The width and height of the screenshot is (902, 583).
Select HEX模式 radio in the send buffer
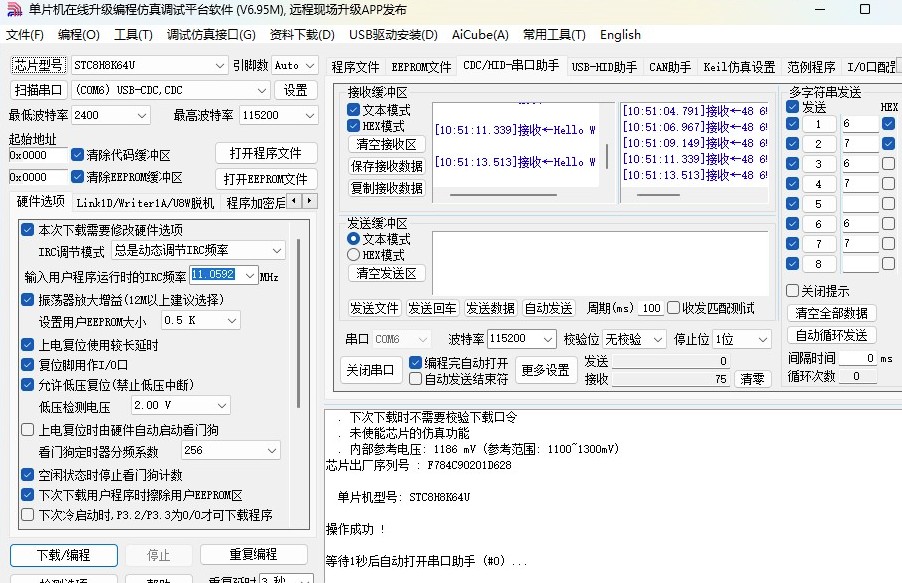coord(354,255)
